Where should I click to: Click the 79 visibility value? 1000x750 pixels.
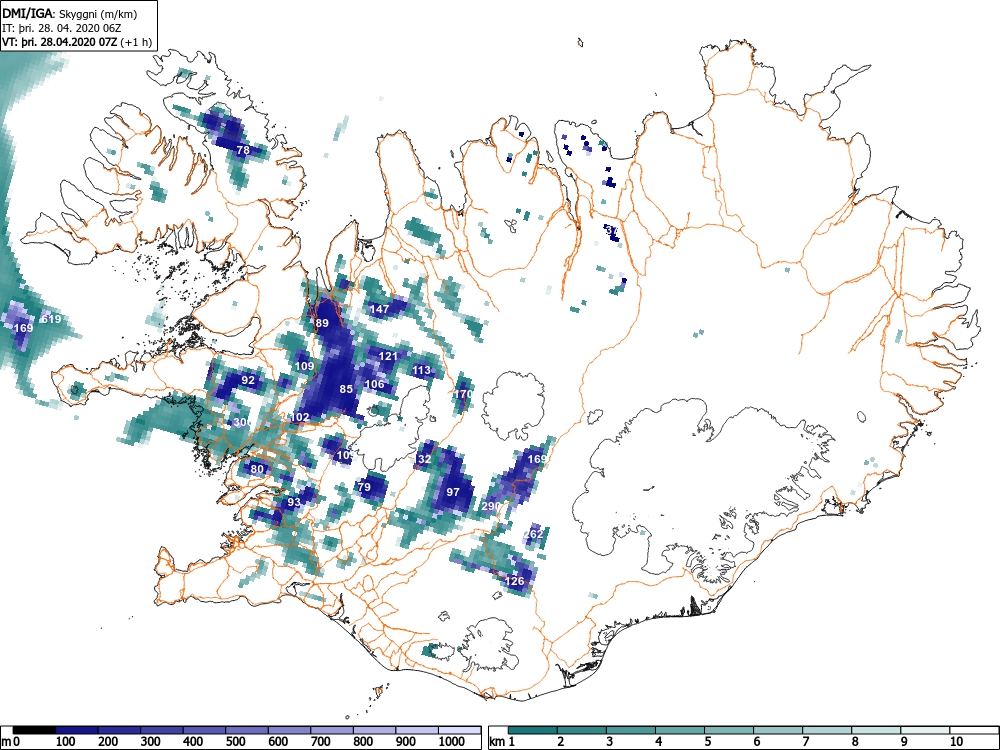pyautogui.click(x=364, y=487)
